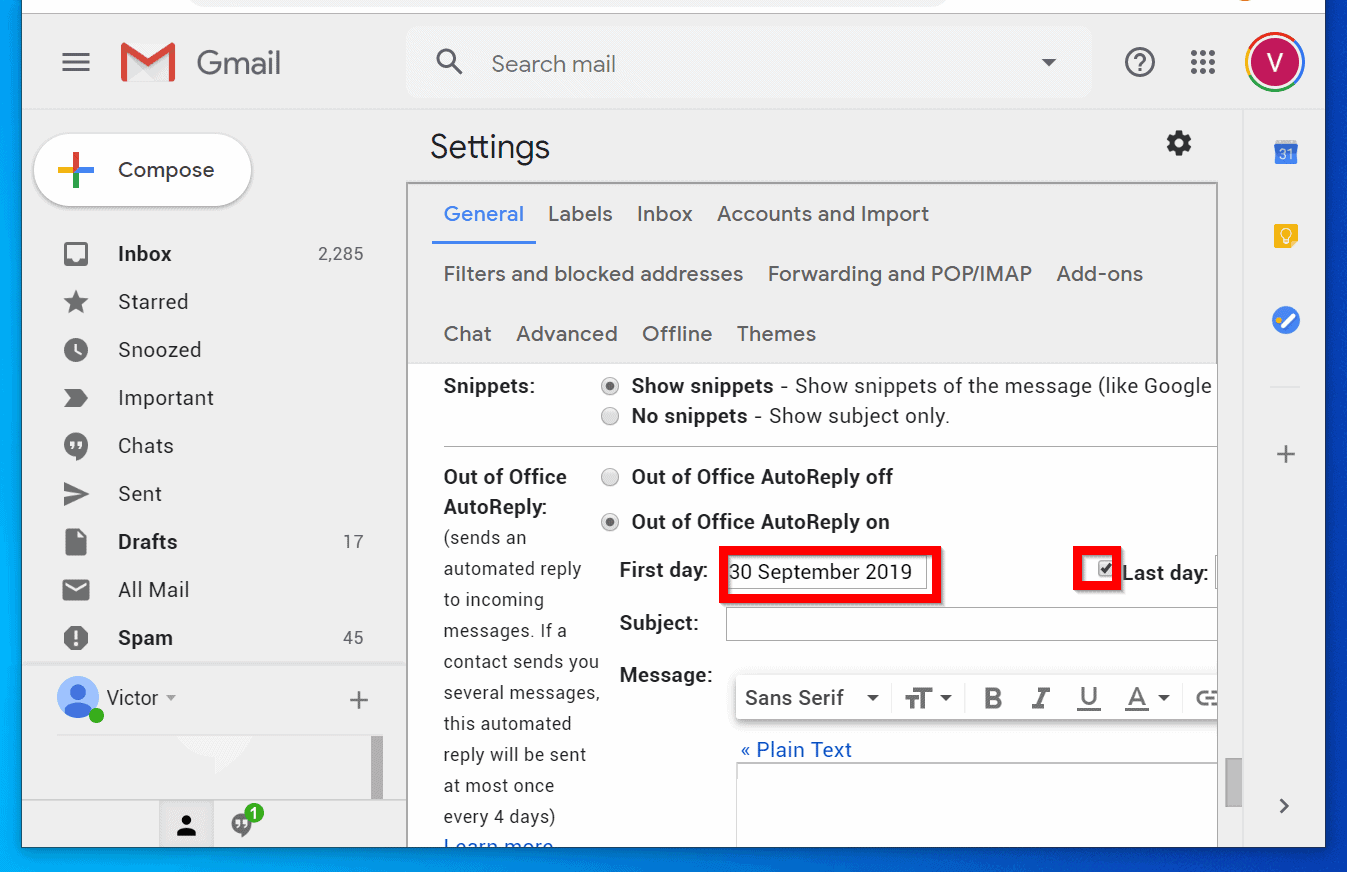Image resolution: width=1347 pixels, height=872 pixels.
Task: Open the Forwarding and POP/IMAP tab
Action: coord(899,274)
